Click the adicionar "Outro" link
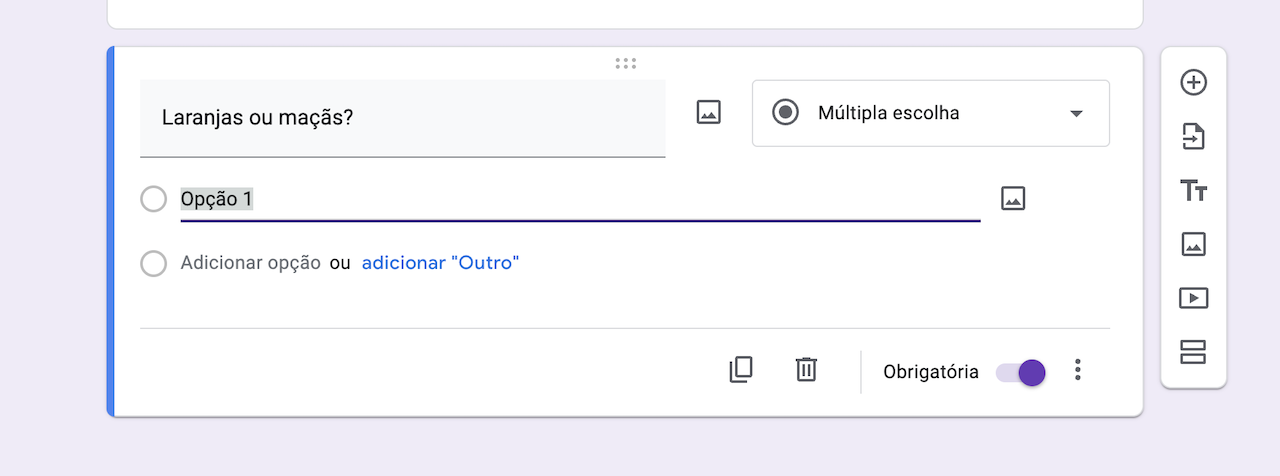 (x=440, y=263)
